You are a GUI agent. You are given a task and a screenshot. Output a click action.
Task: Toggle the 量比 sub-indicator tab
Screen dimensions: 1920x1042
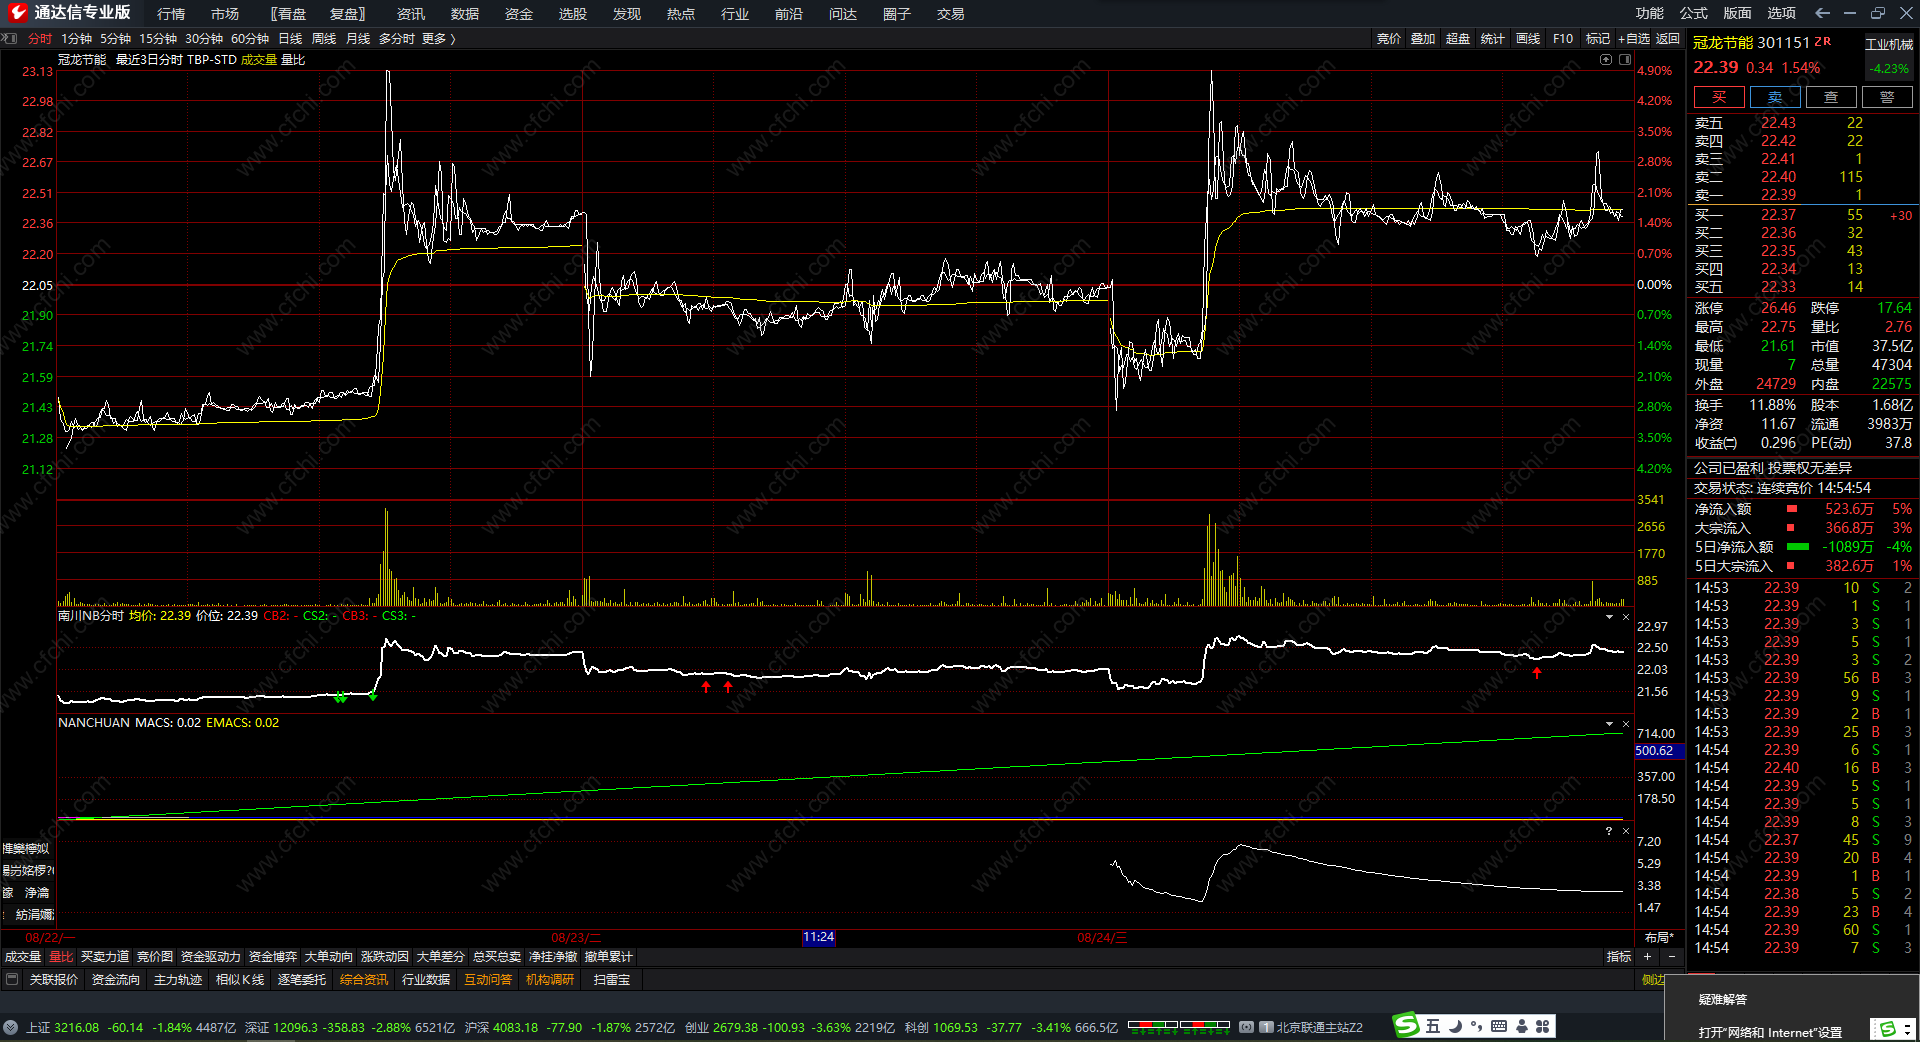click(62, 957)
